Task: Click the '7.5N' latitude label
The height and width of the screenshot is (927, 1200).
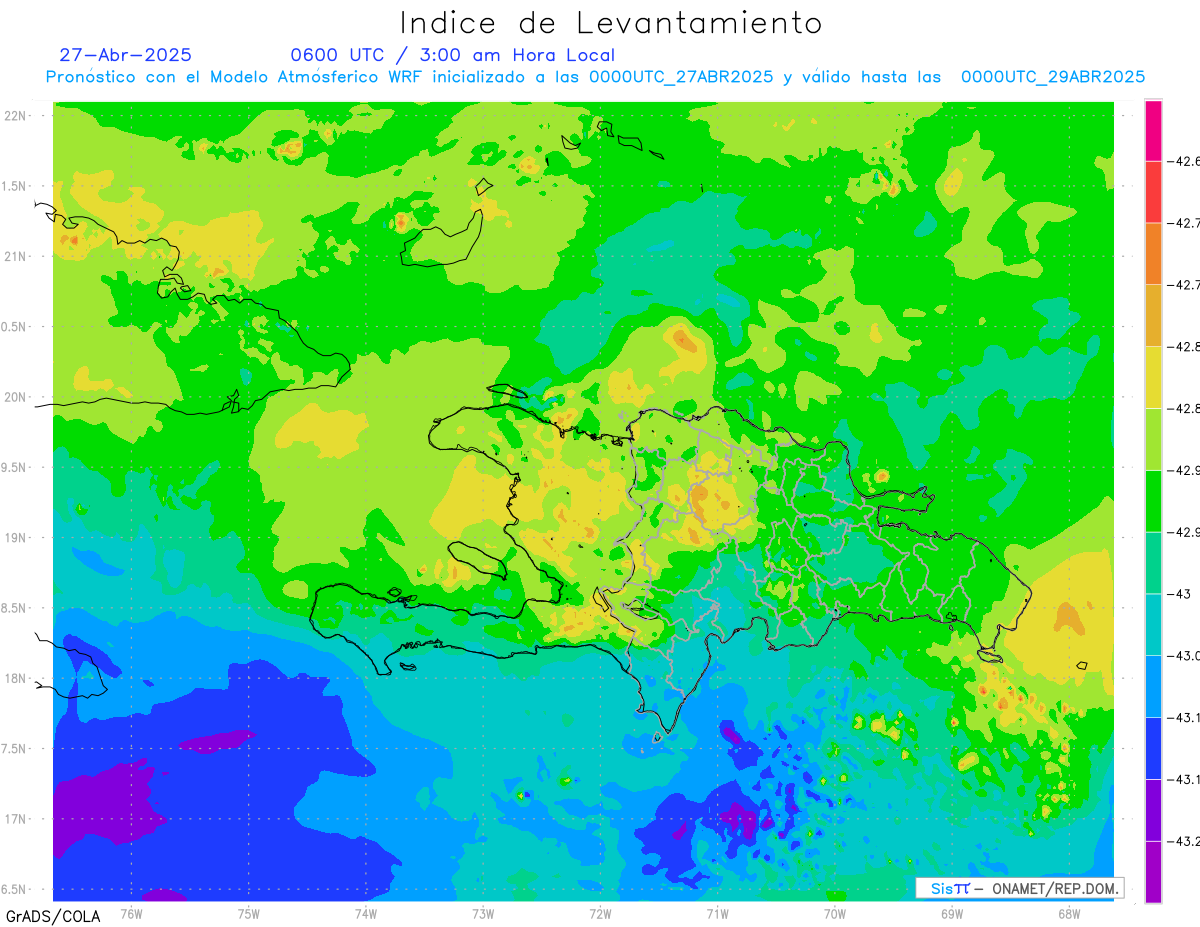Action: coord(14,749)
